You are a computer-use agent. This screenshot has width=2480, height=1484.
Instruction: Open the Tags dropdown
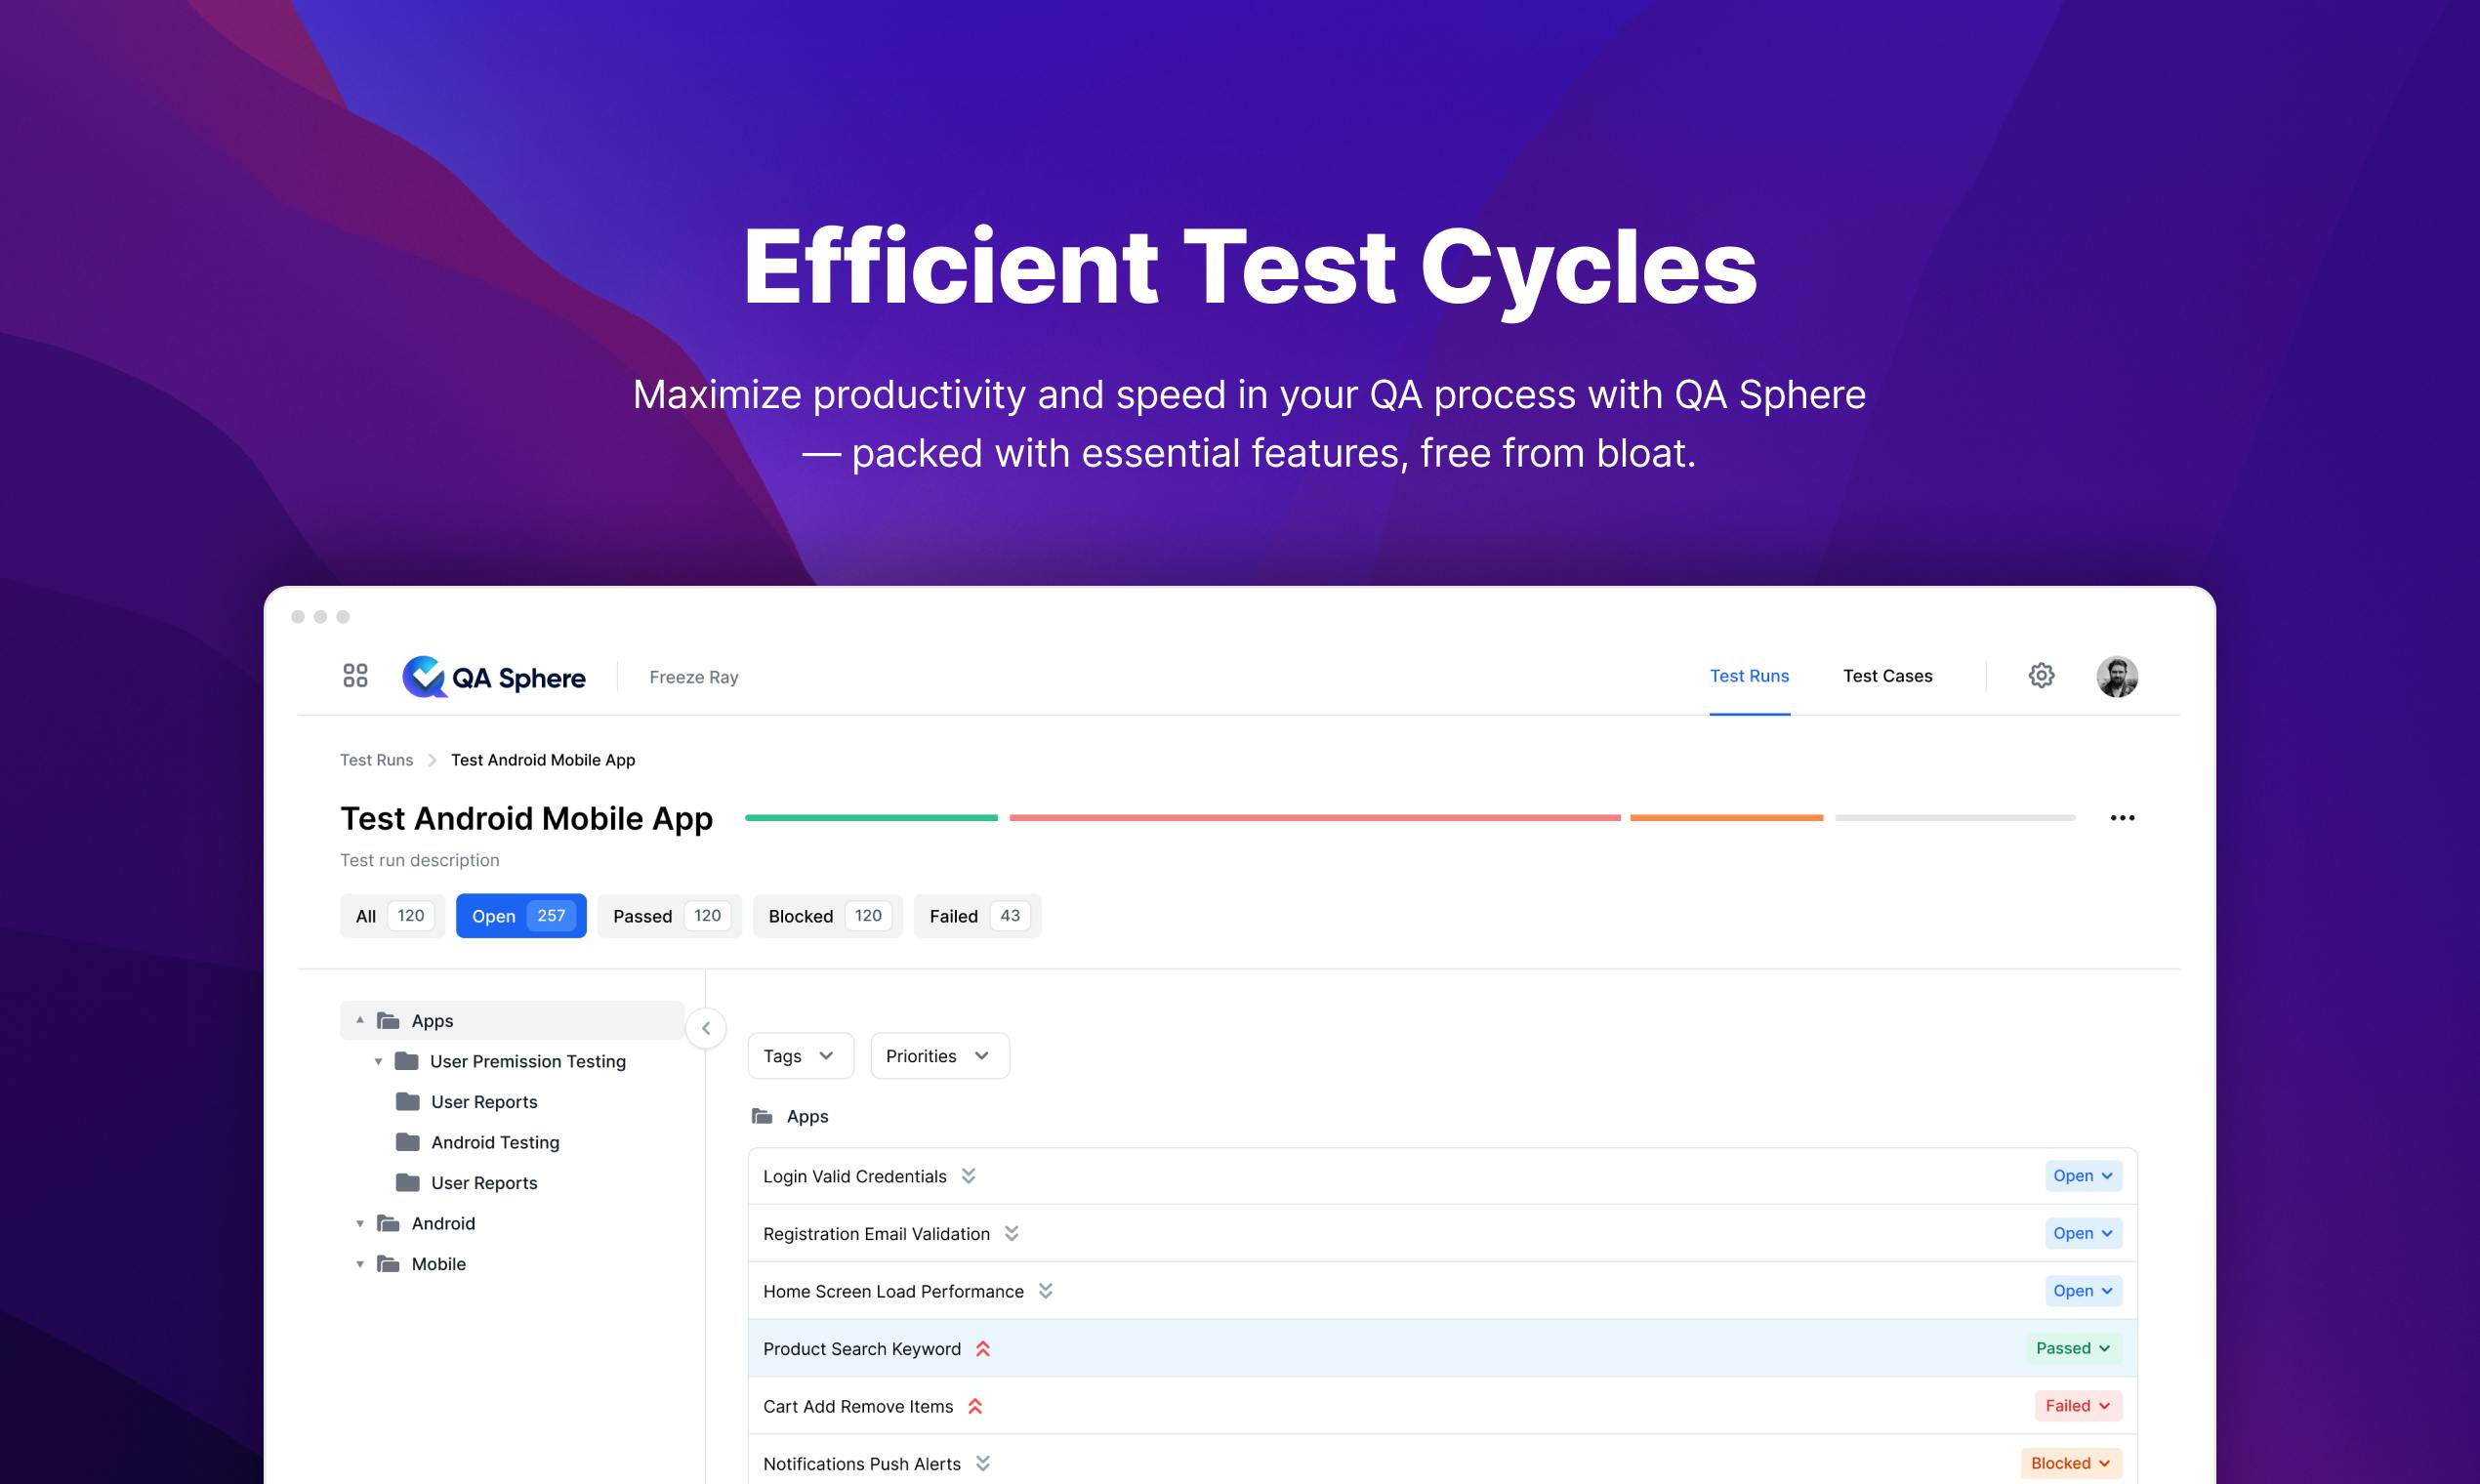pos(800,1056)
